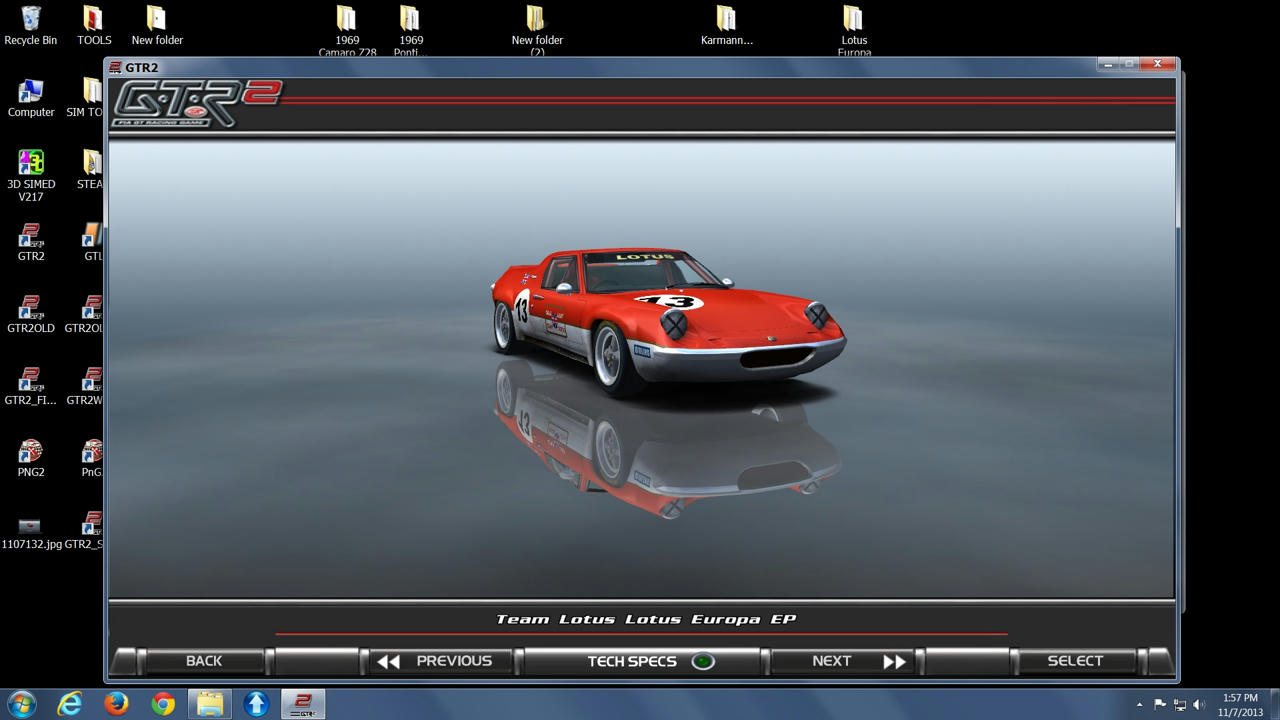Open Windows Explorer from the taskbar
Image resolution: width=1280 pixels, height=720 pixels.
pyautogui.click(x=210, y=704)
